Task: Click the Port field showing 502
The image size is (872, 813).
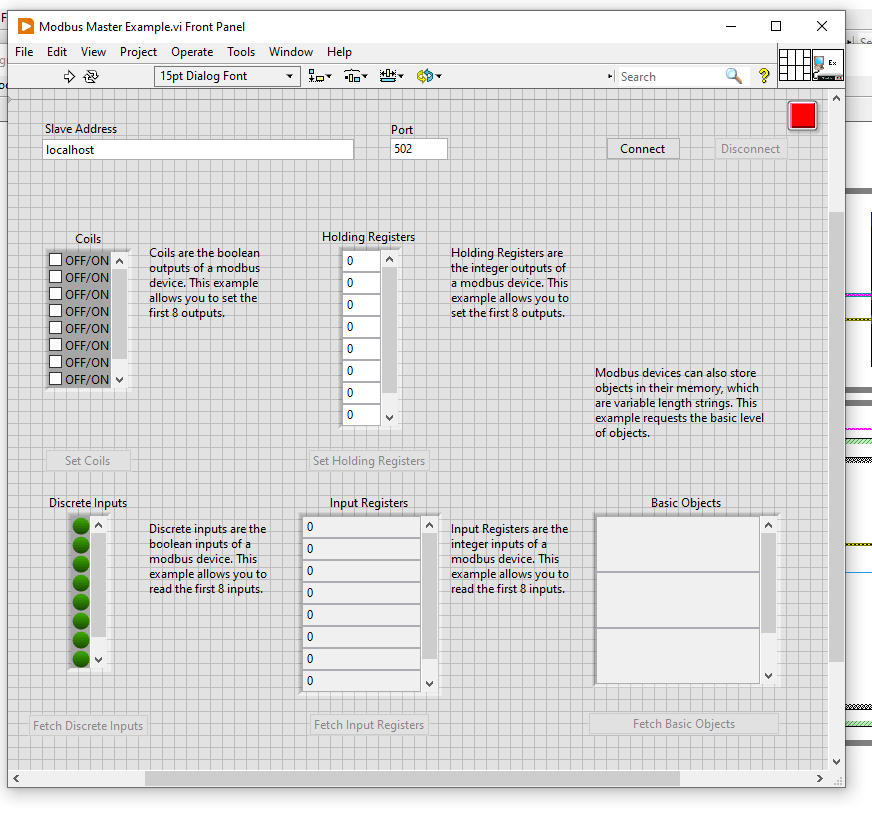Action: pos(418,149)
